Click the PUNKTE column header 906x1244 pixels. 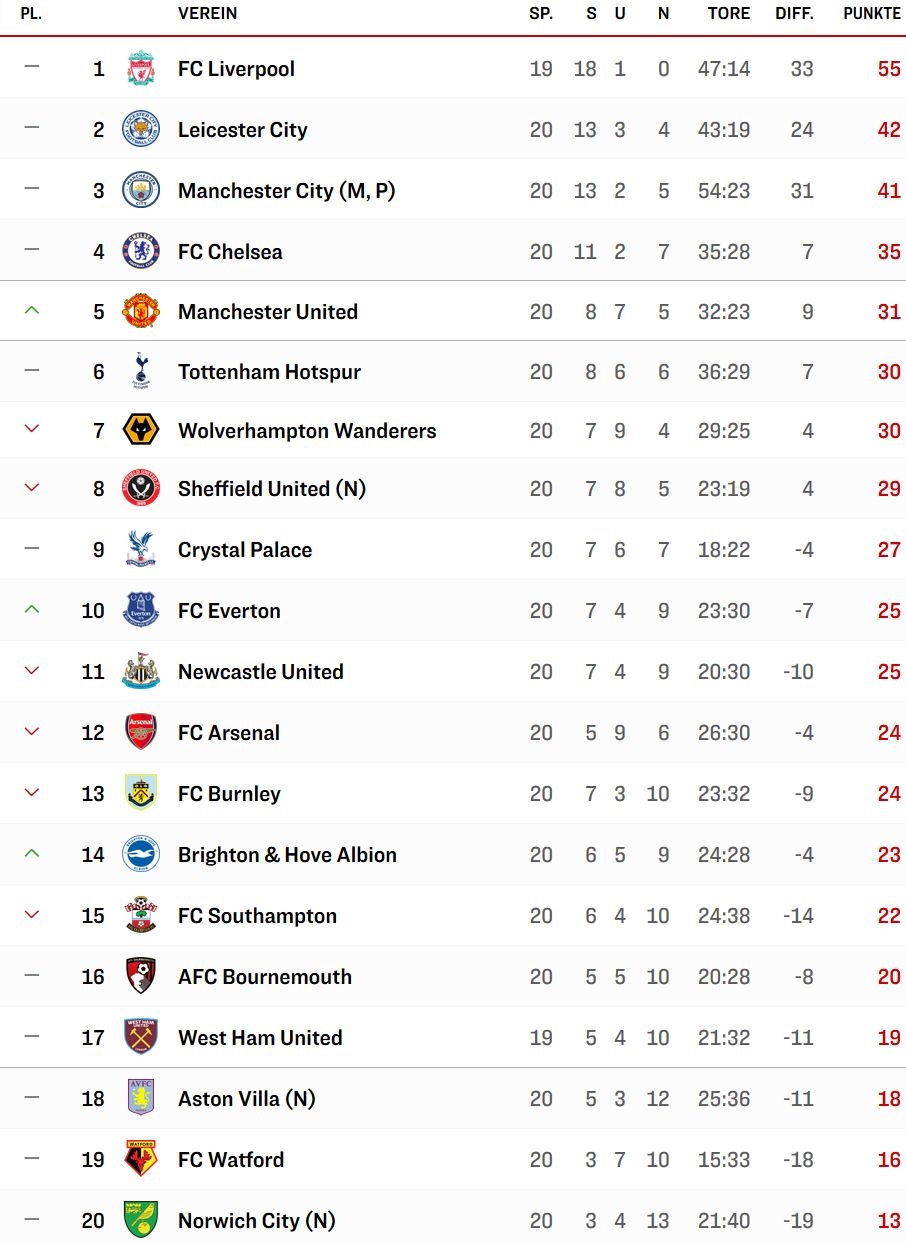[x=872, y=14]
